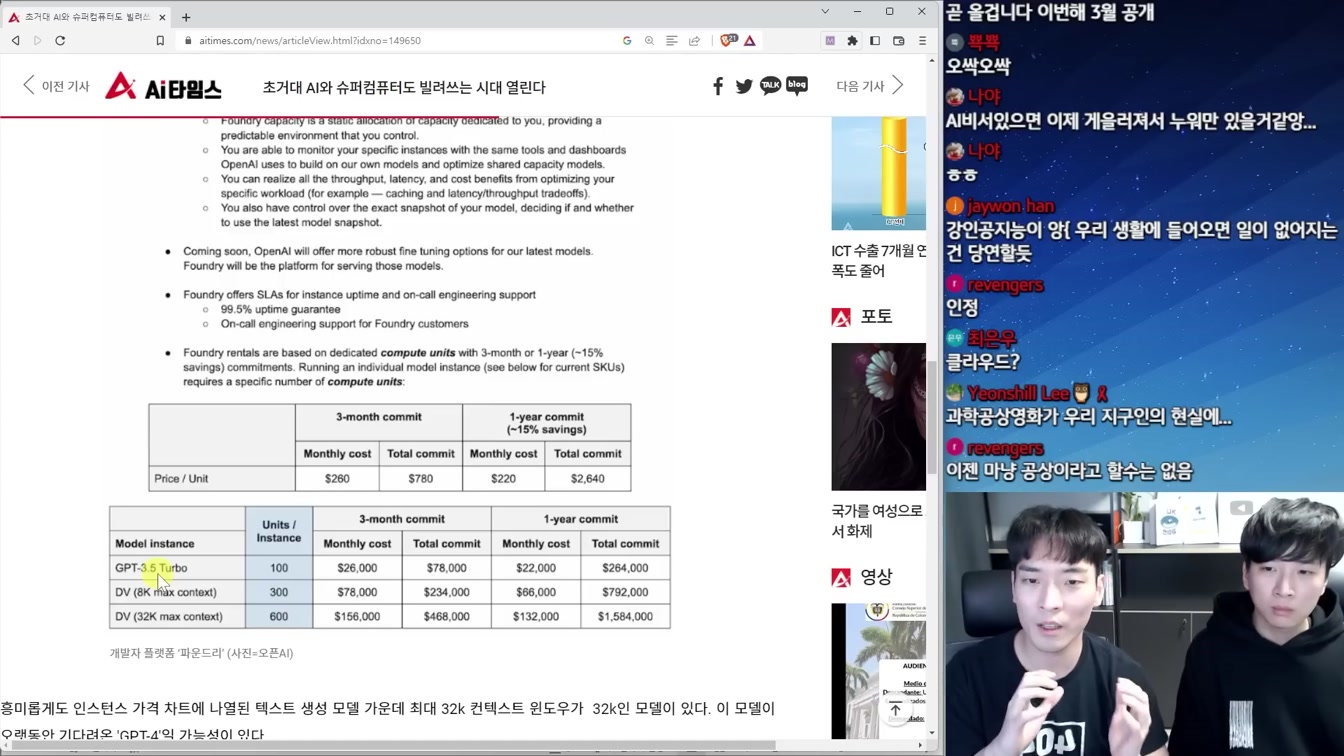Open Google translate icon in address bar
Viewport: 1344px width, 756px height.
coord(627,41)
